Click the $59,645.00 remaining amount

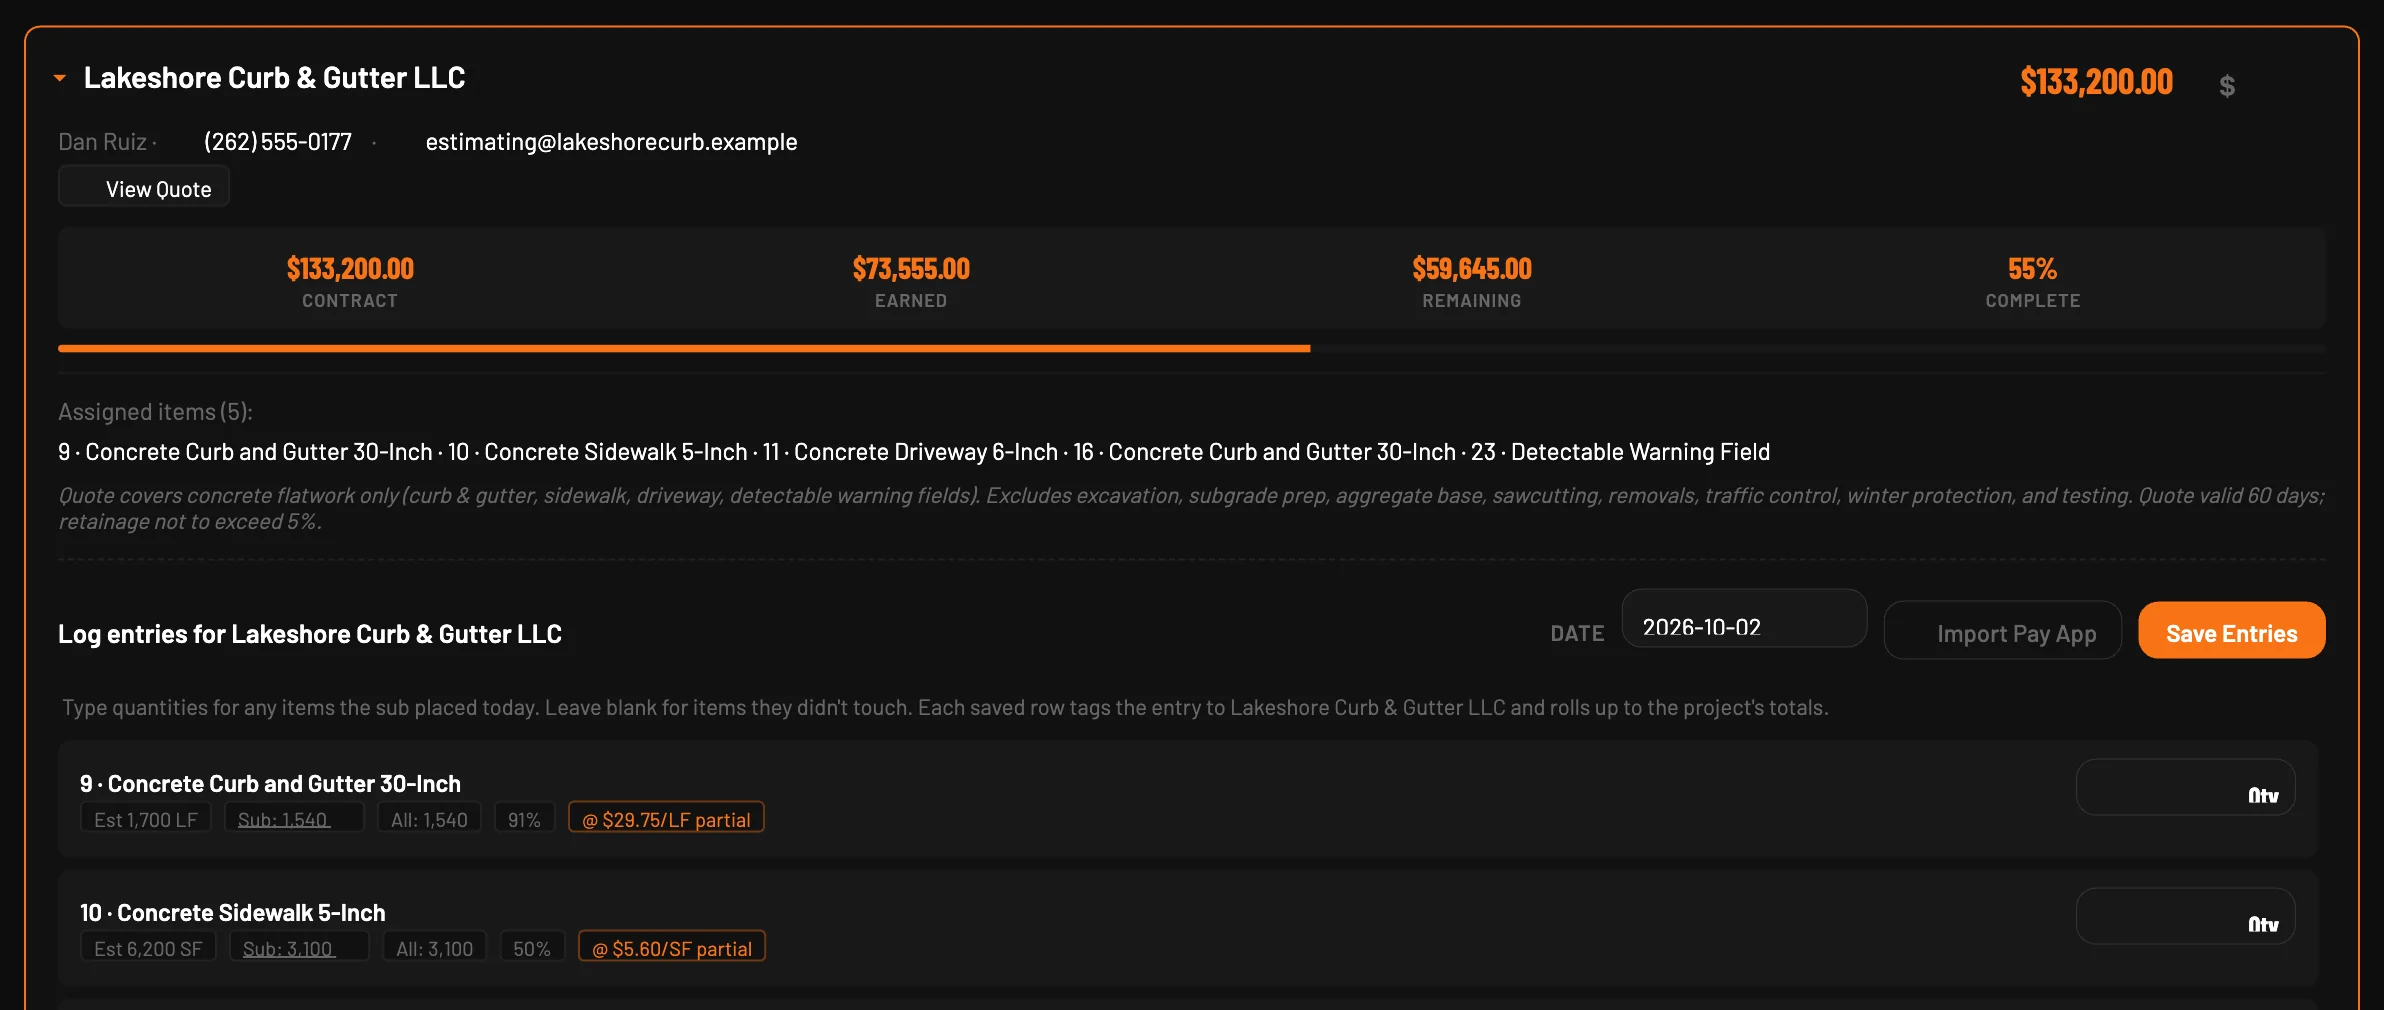tap(1472, 269)
